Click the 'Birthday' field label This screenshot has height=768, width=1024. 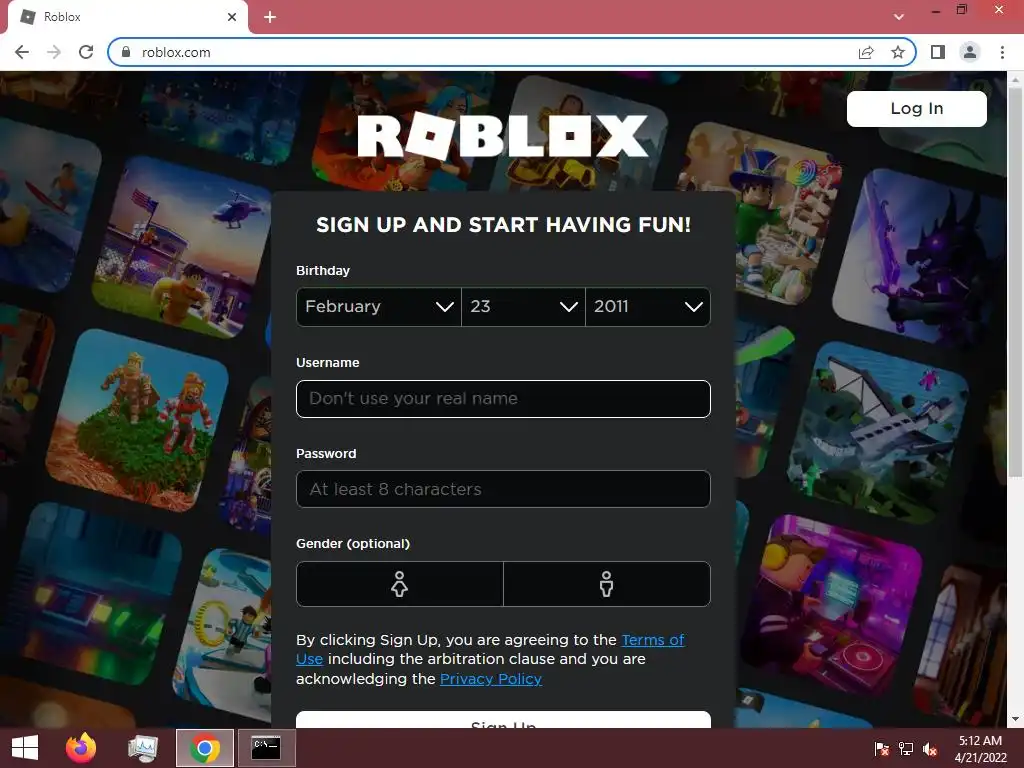pyautogui.click(x=323, y=270)
